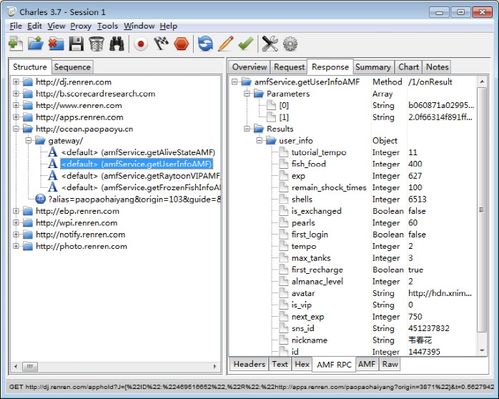The width and height of the screenshot is (499, 399).
Task: Click the Close Session red X icon
Action: click(x=56, y=44)
